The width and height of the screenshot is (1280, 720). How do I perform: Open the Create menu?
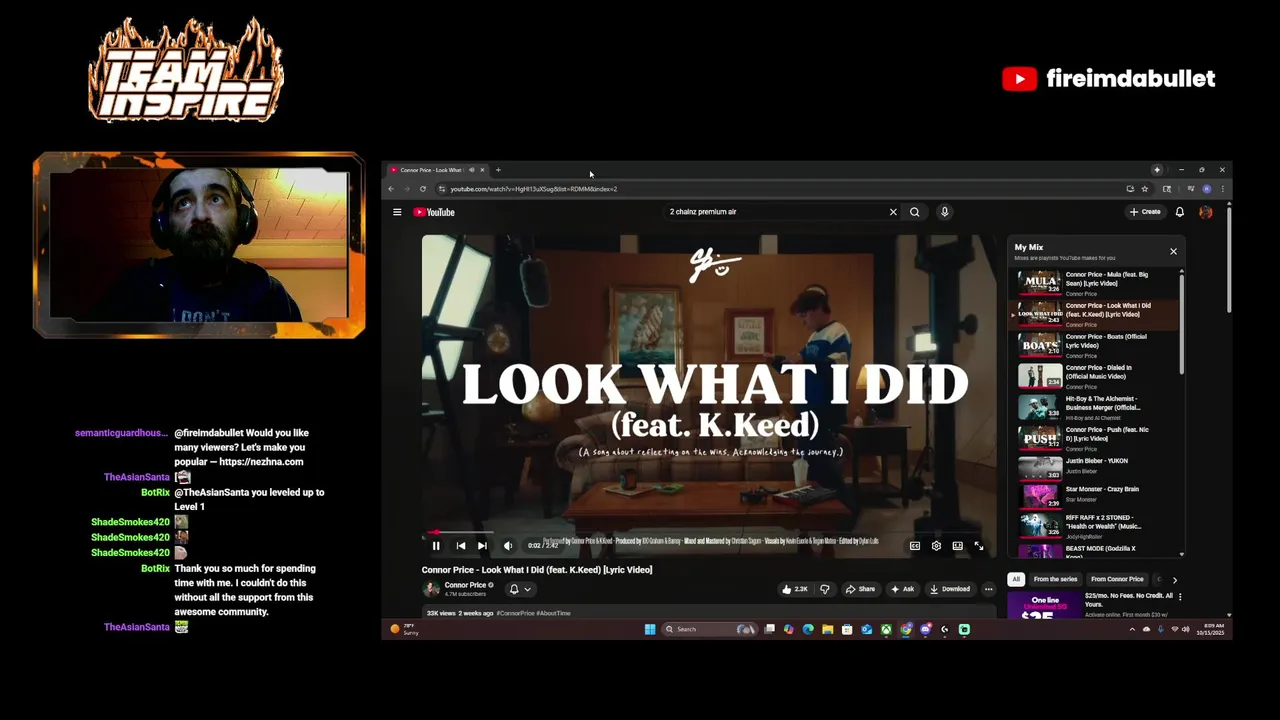1145,212
